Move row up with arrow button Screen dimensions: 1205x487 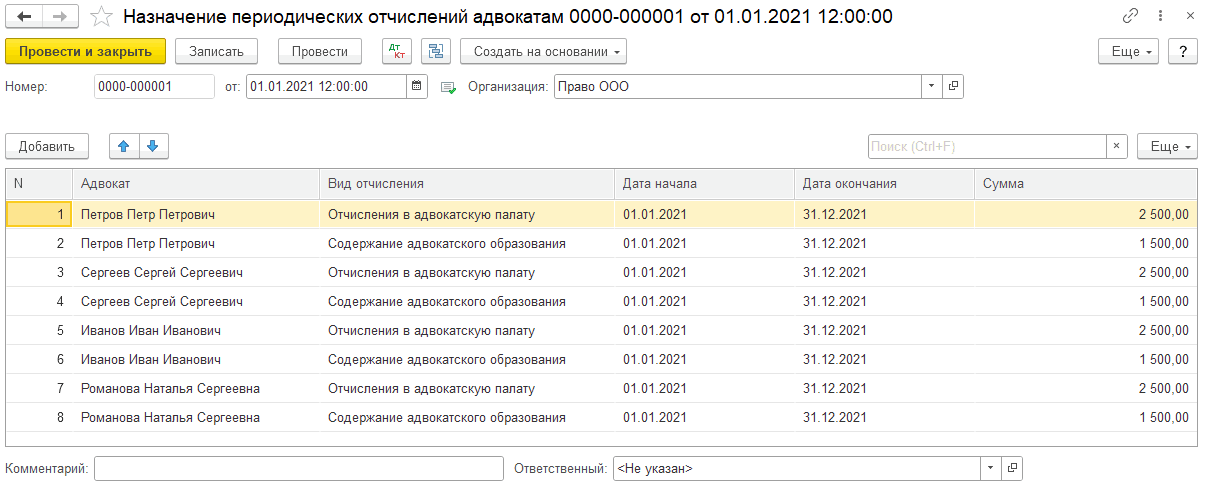(x=124, y=146)
